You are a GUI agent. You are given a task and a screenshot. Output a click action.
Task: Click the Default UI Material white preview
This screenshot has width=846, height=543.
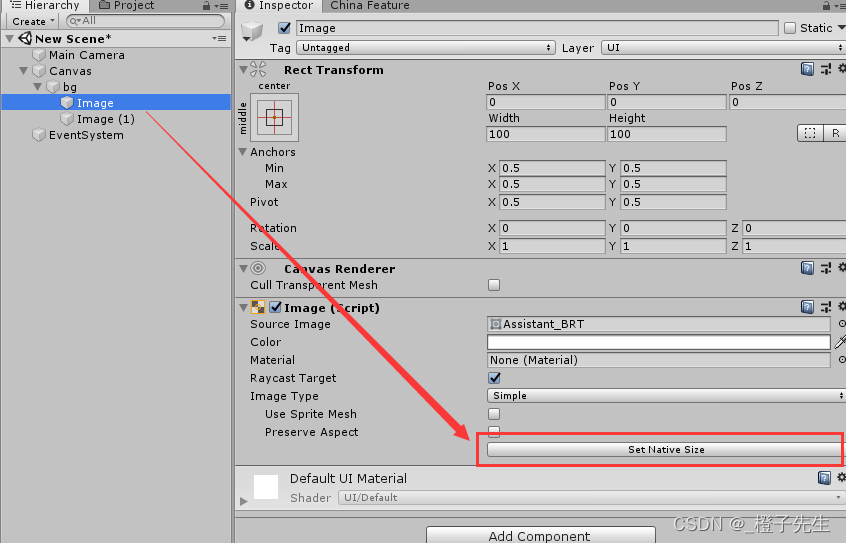pos(266,487)
